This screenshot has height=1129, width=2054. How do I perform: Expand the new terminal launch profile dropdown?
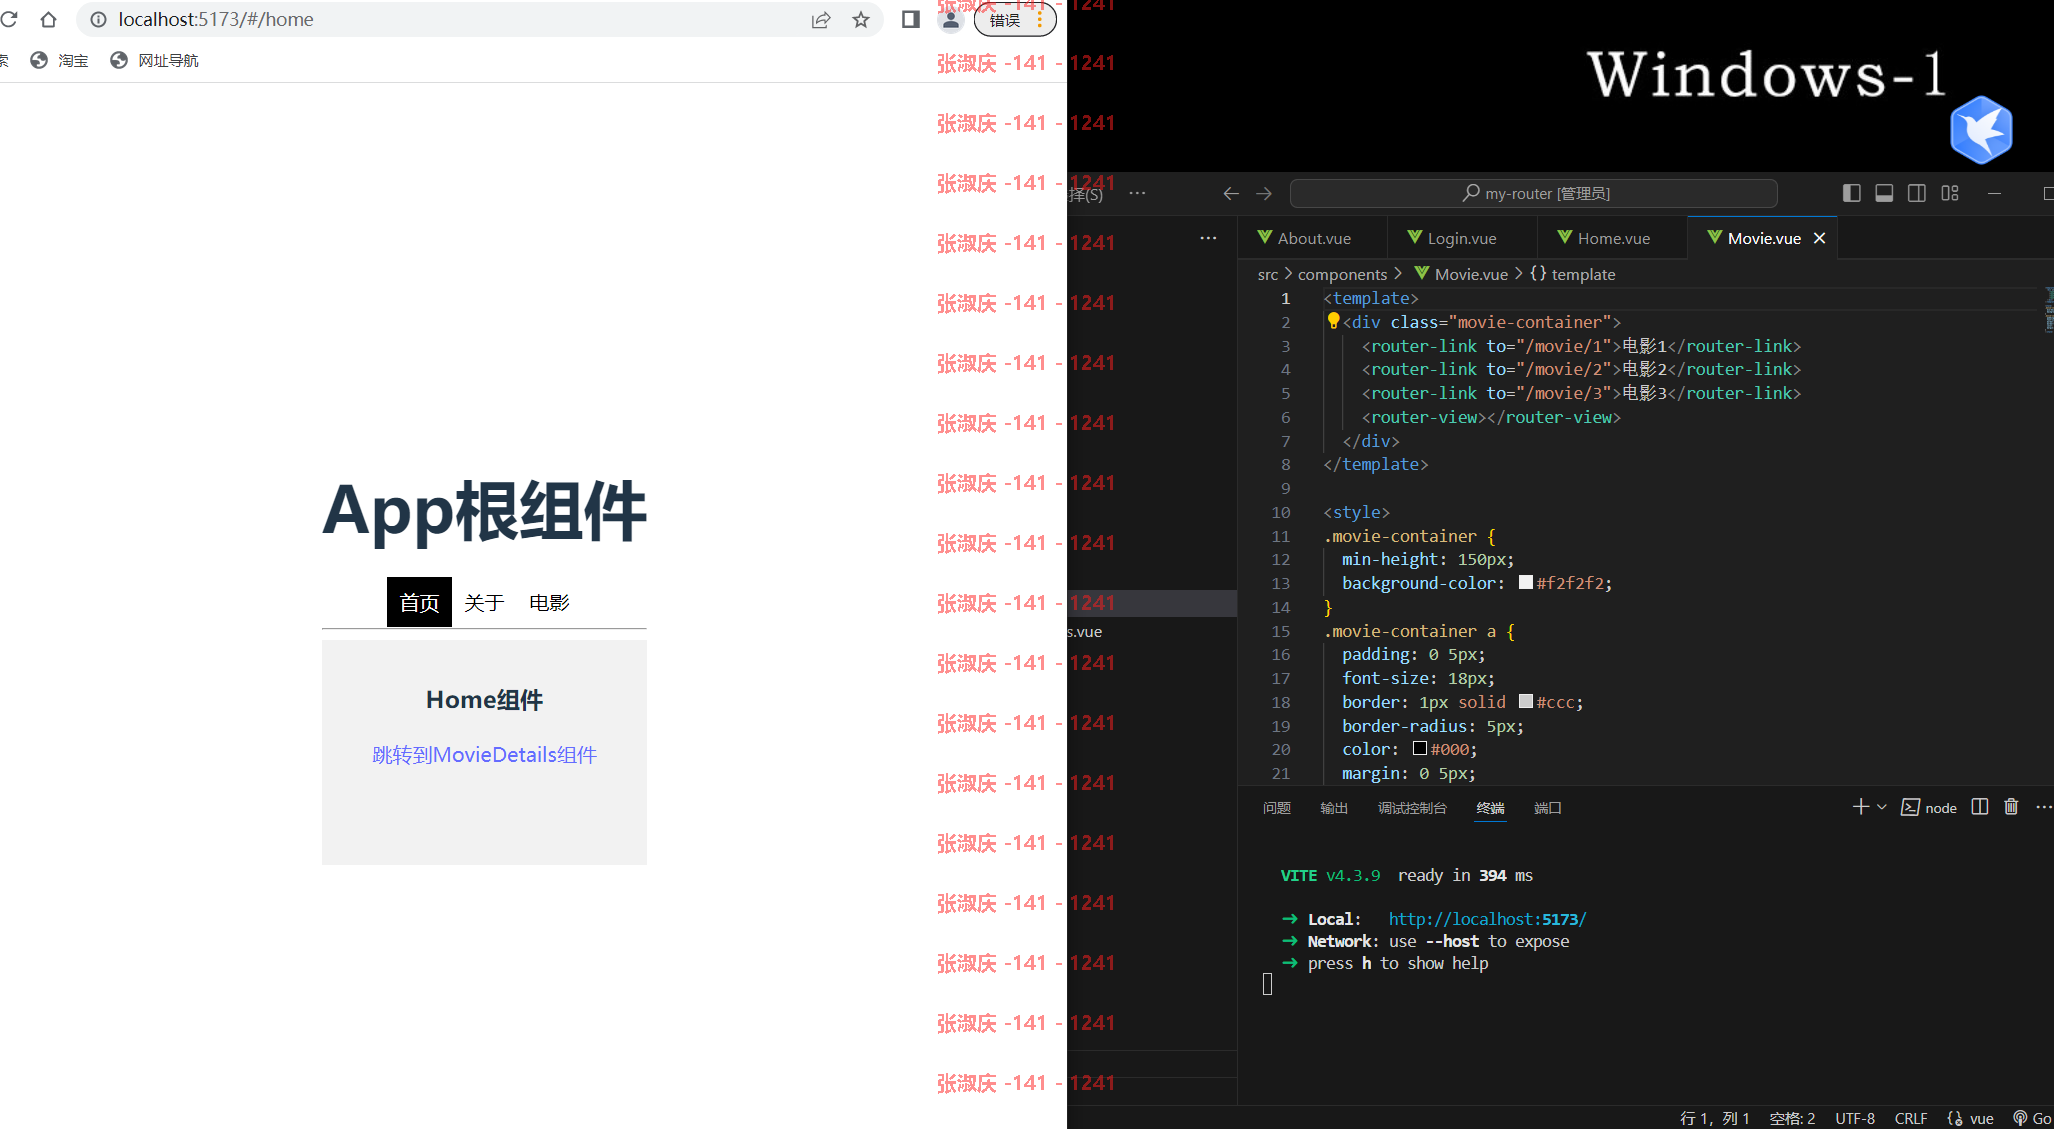tap(1882, 807)
